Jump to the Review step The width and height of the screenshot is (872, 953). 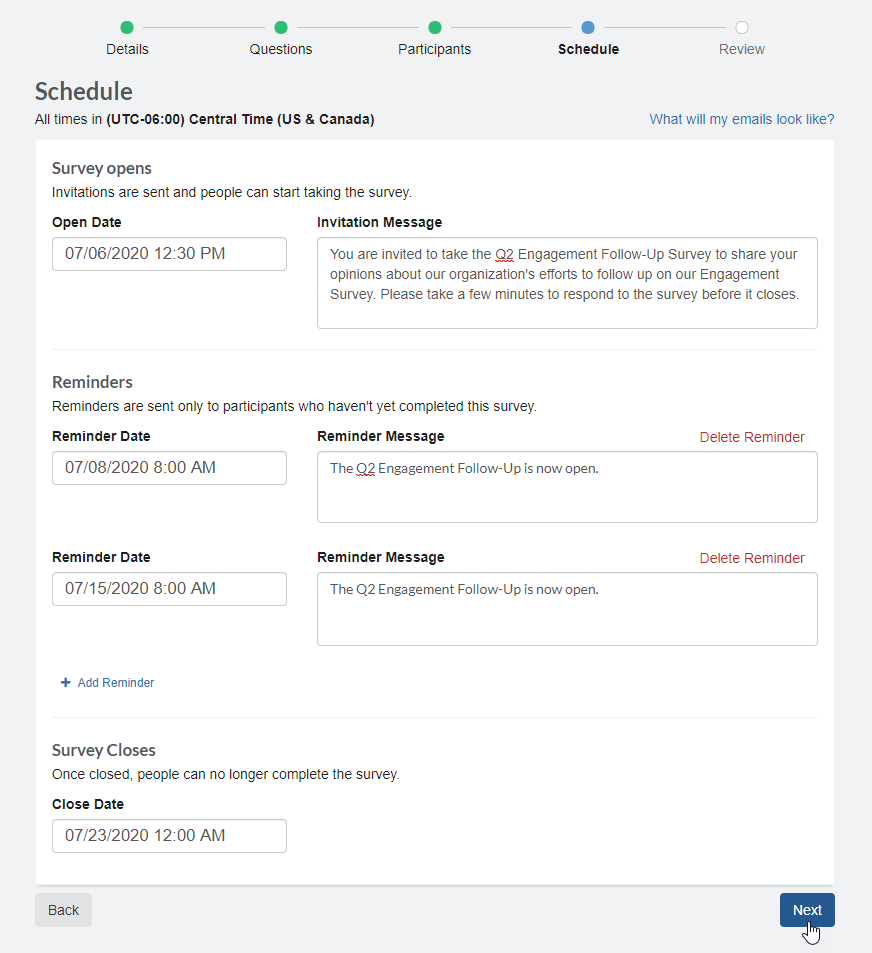tap(741, 48)
